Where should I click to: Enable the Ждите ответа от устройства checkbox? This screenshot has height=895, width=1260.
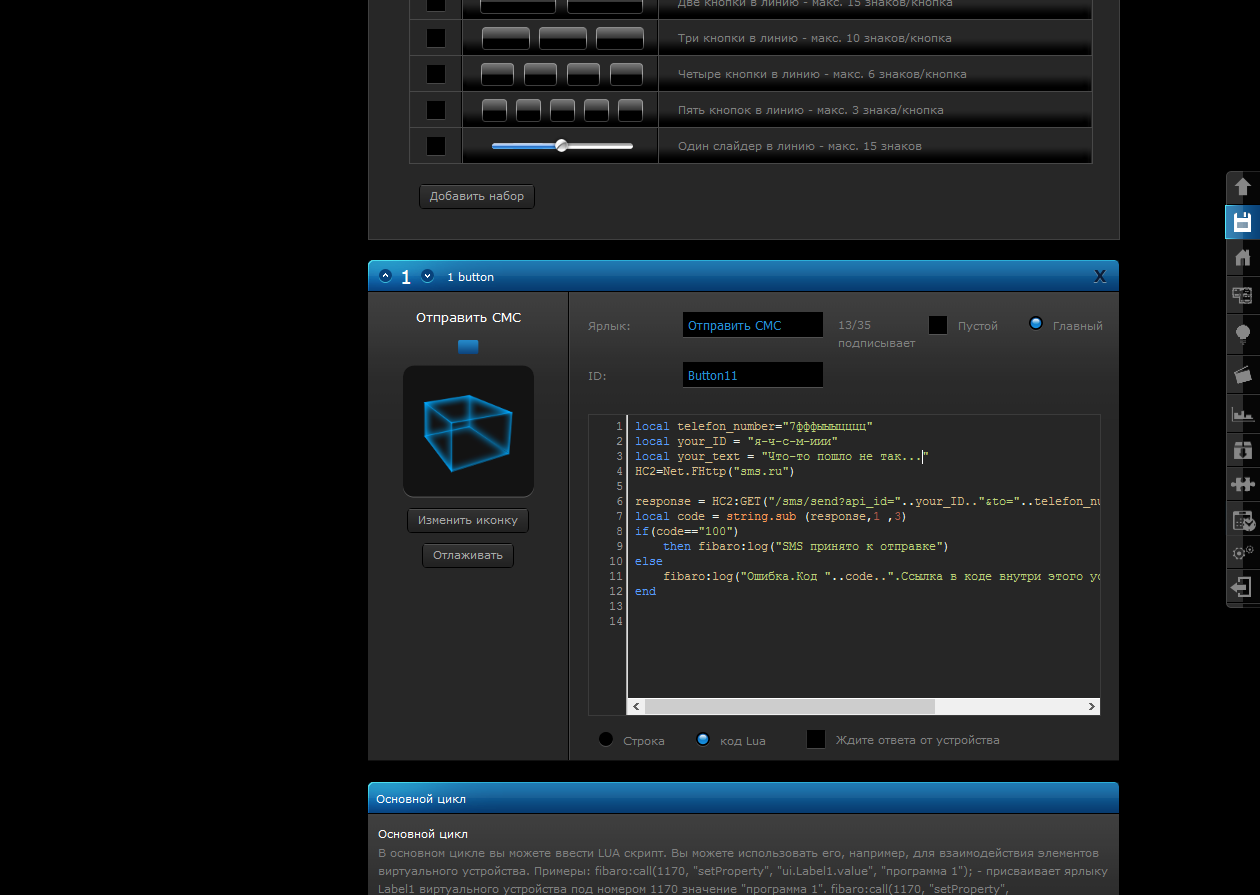(816, 739)
